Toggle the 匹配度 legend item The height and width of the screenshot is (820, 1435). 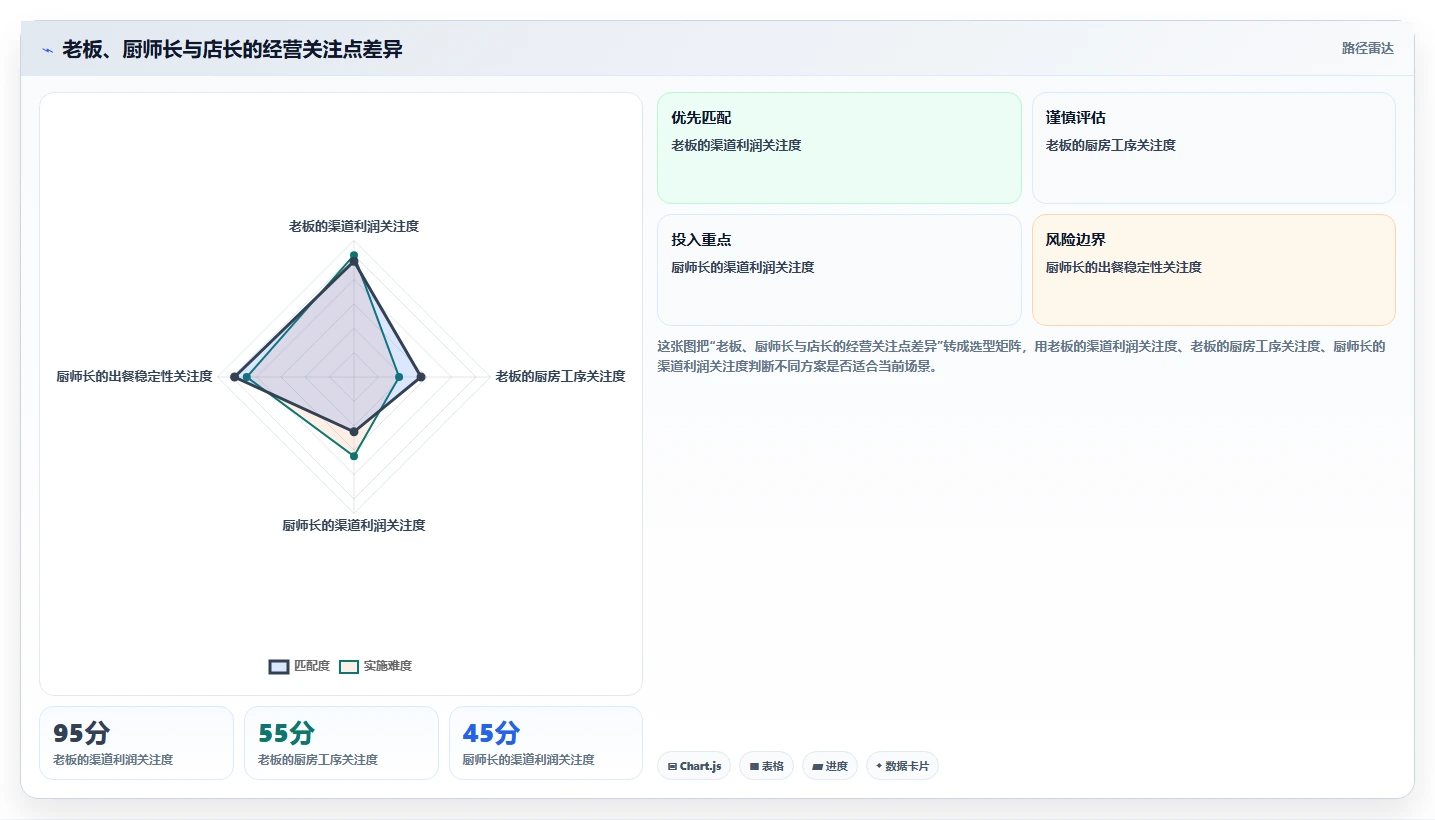click(300, 666)
